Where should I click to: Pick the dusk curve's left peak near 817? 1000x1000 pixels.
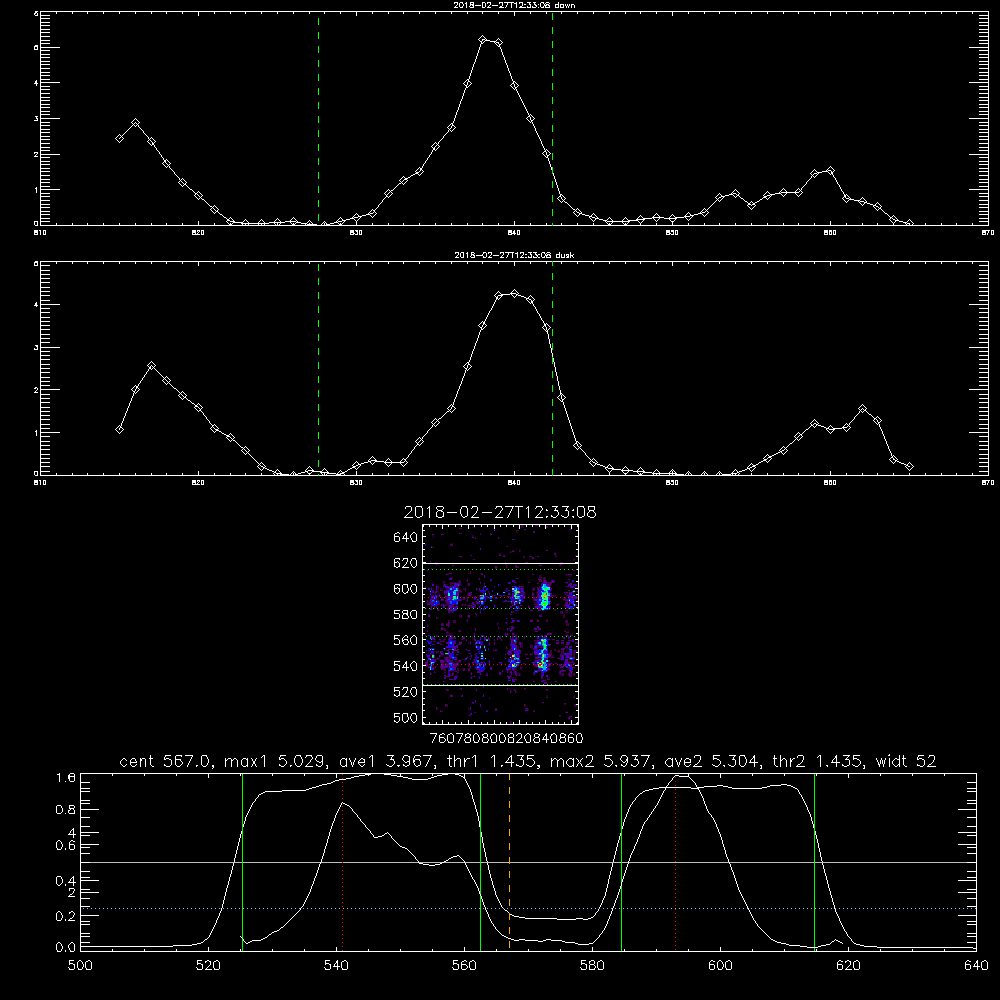(x=151, y=365)
